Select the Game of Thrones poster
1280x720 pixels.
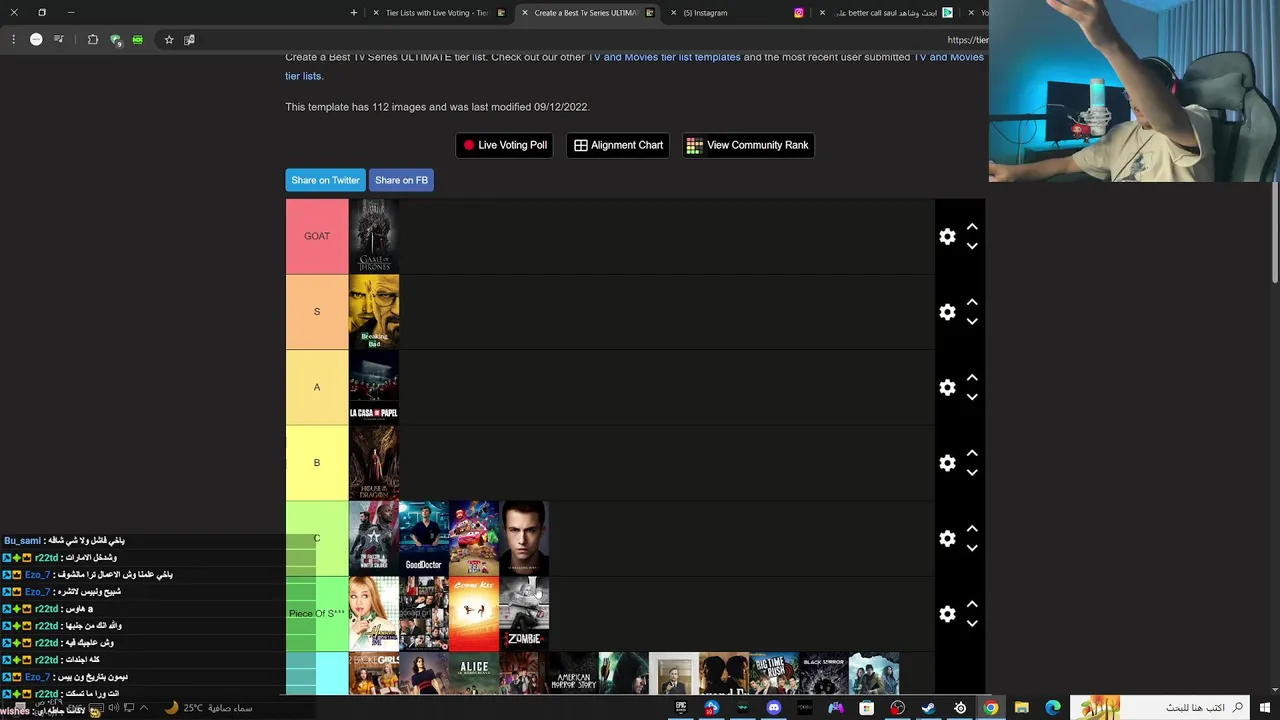point(374,236)
